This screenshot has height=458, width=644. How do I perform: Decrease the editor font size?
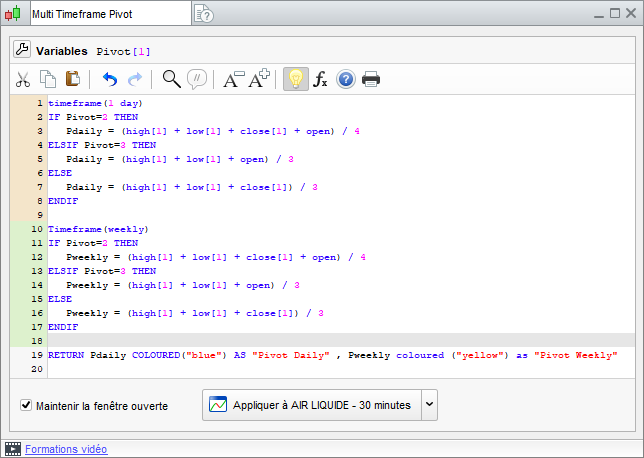coord(233,80)
